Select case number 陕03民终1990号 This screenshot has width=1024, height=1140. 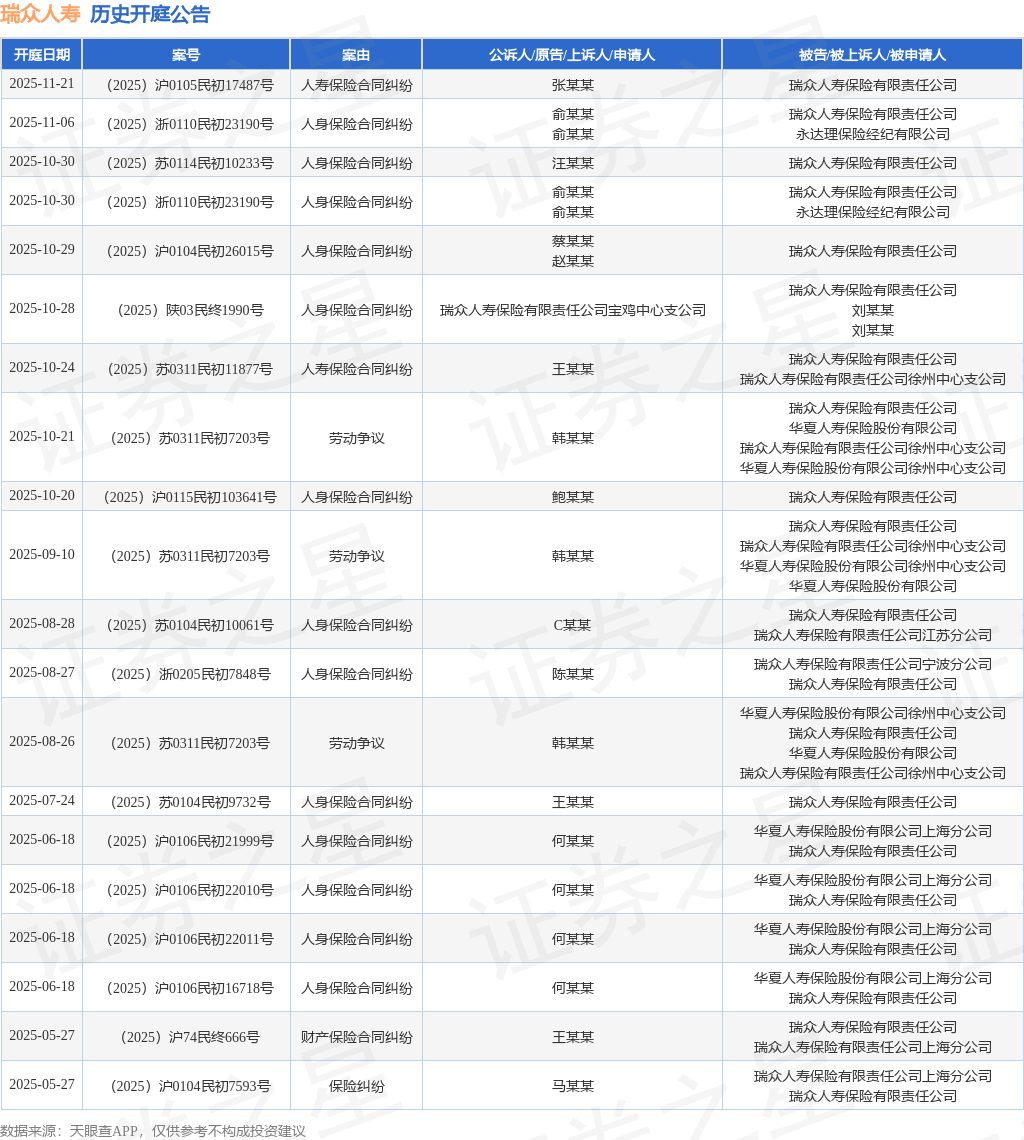pyautogui.click(x=190, y=310)
